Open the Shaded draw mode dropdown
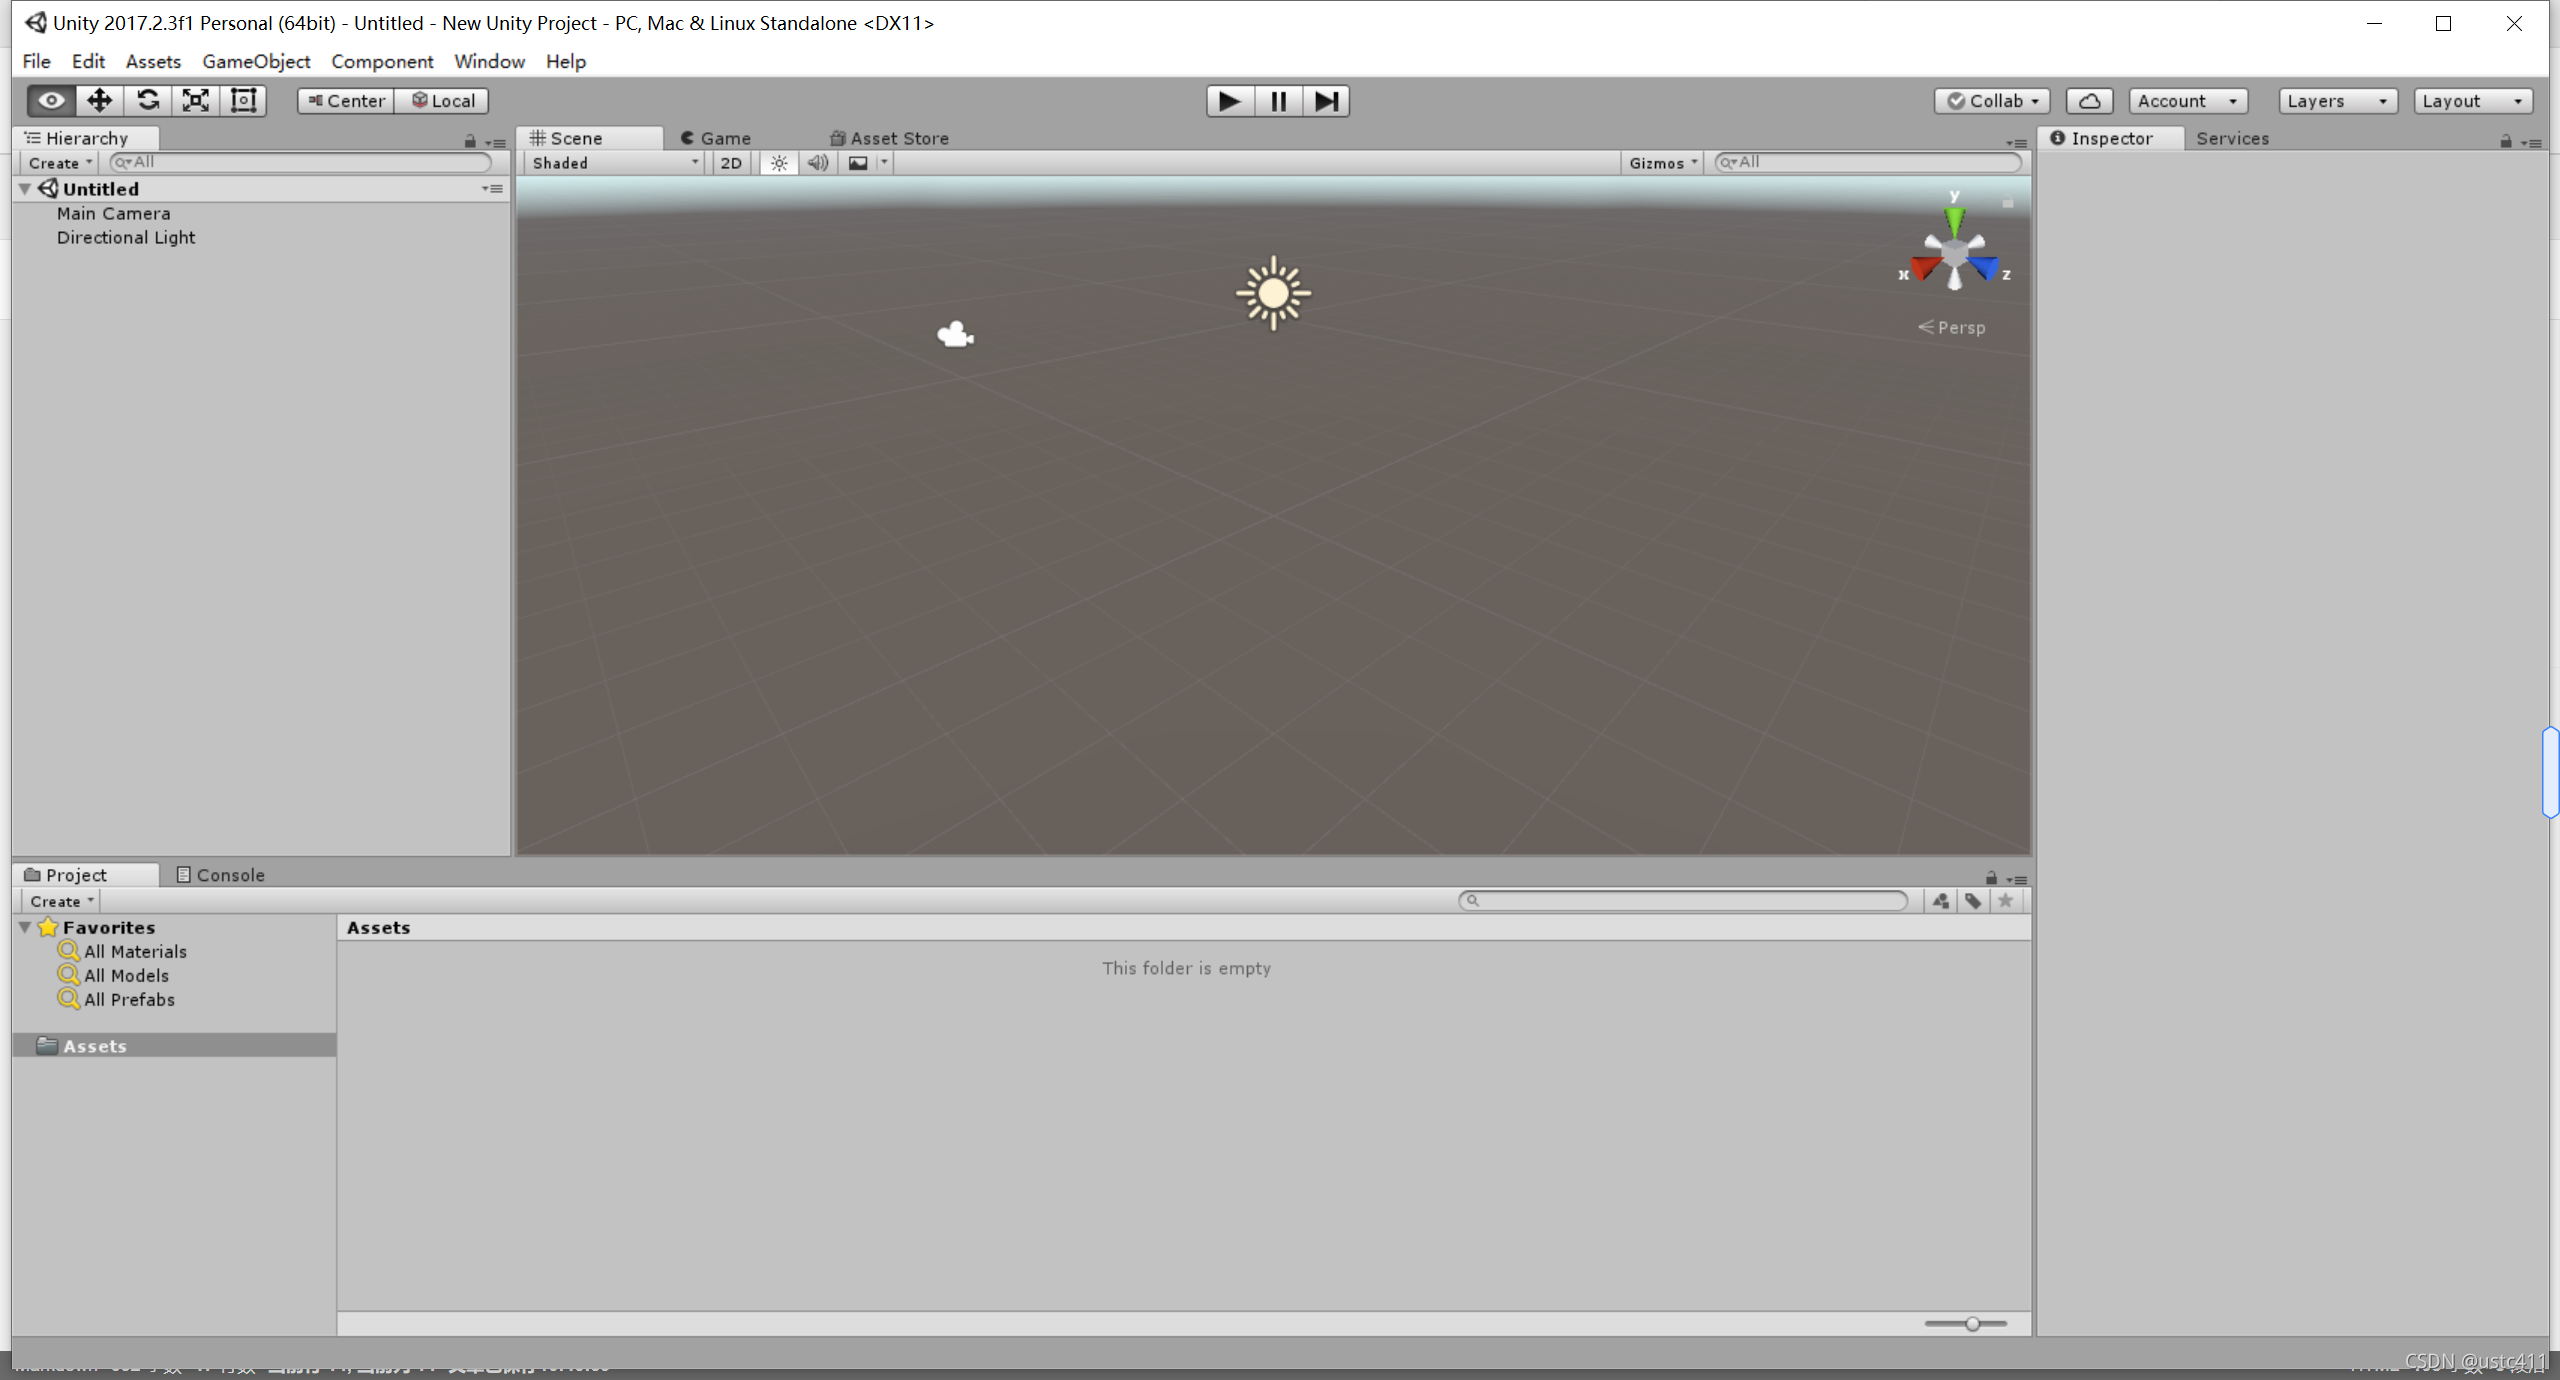Image resolution: width=2560 pixels, height=1380 pixels. point(614,163)
